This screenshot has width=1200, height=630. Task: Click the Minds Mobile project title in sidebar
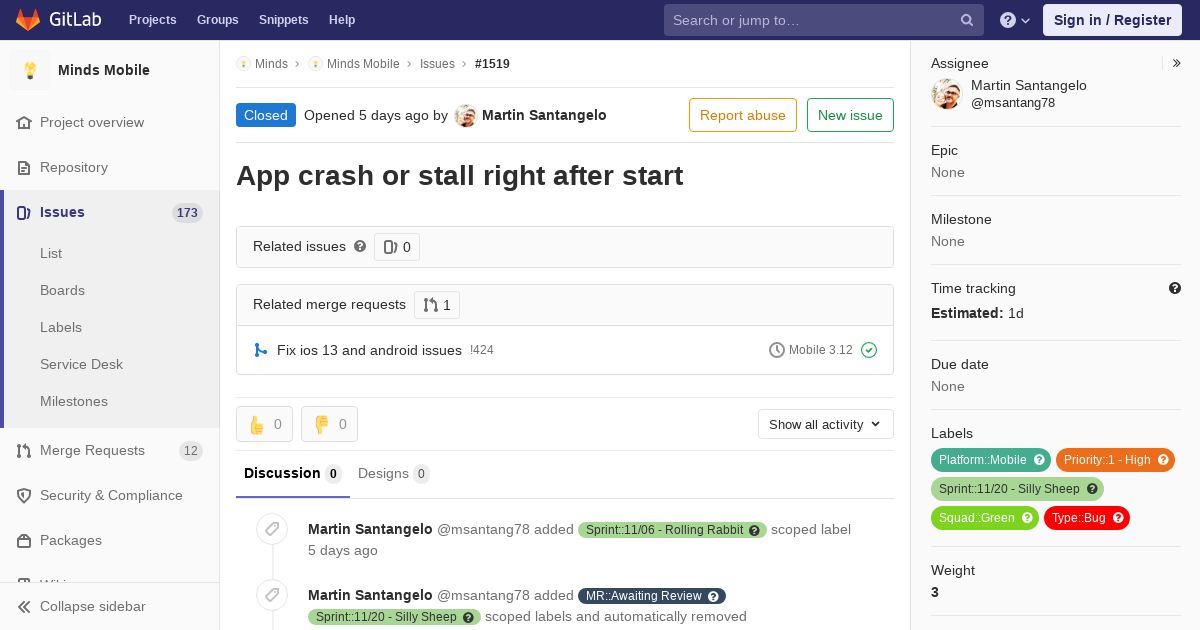[x=104, y=70]
